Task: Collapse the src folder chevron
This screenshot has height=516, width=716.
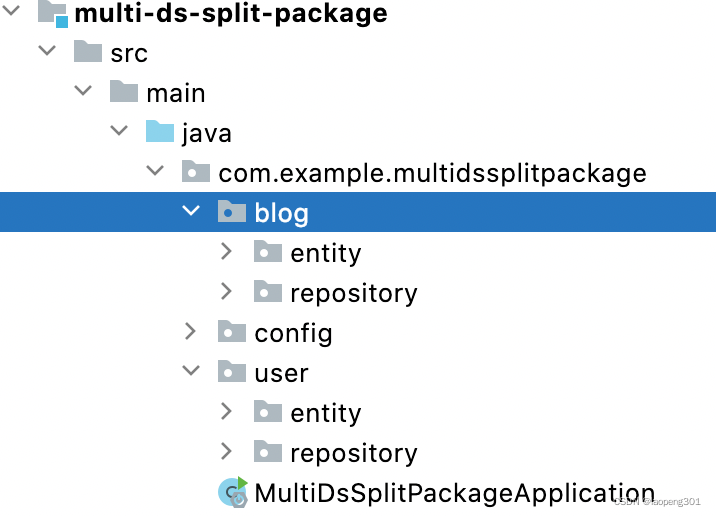Action: coord(47,52)
